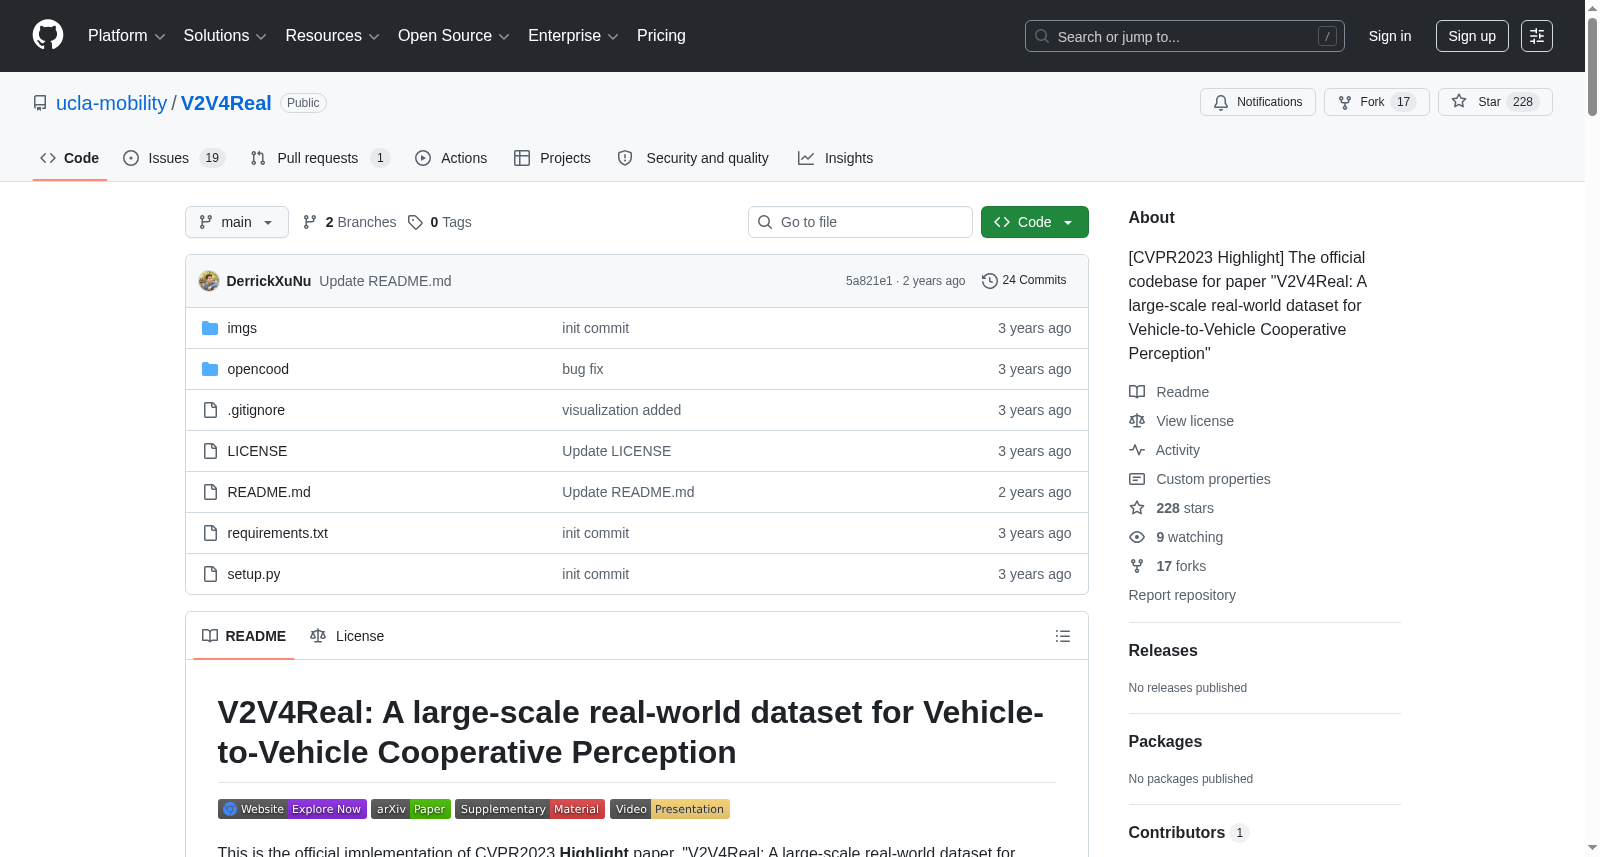Screen dimensions: 1600x857
Task: Click DerrickXuNu's avatar image
Action: (209, 281)
